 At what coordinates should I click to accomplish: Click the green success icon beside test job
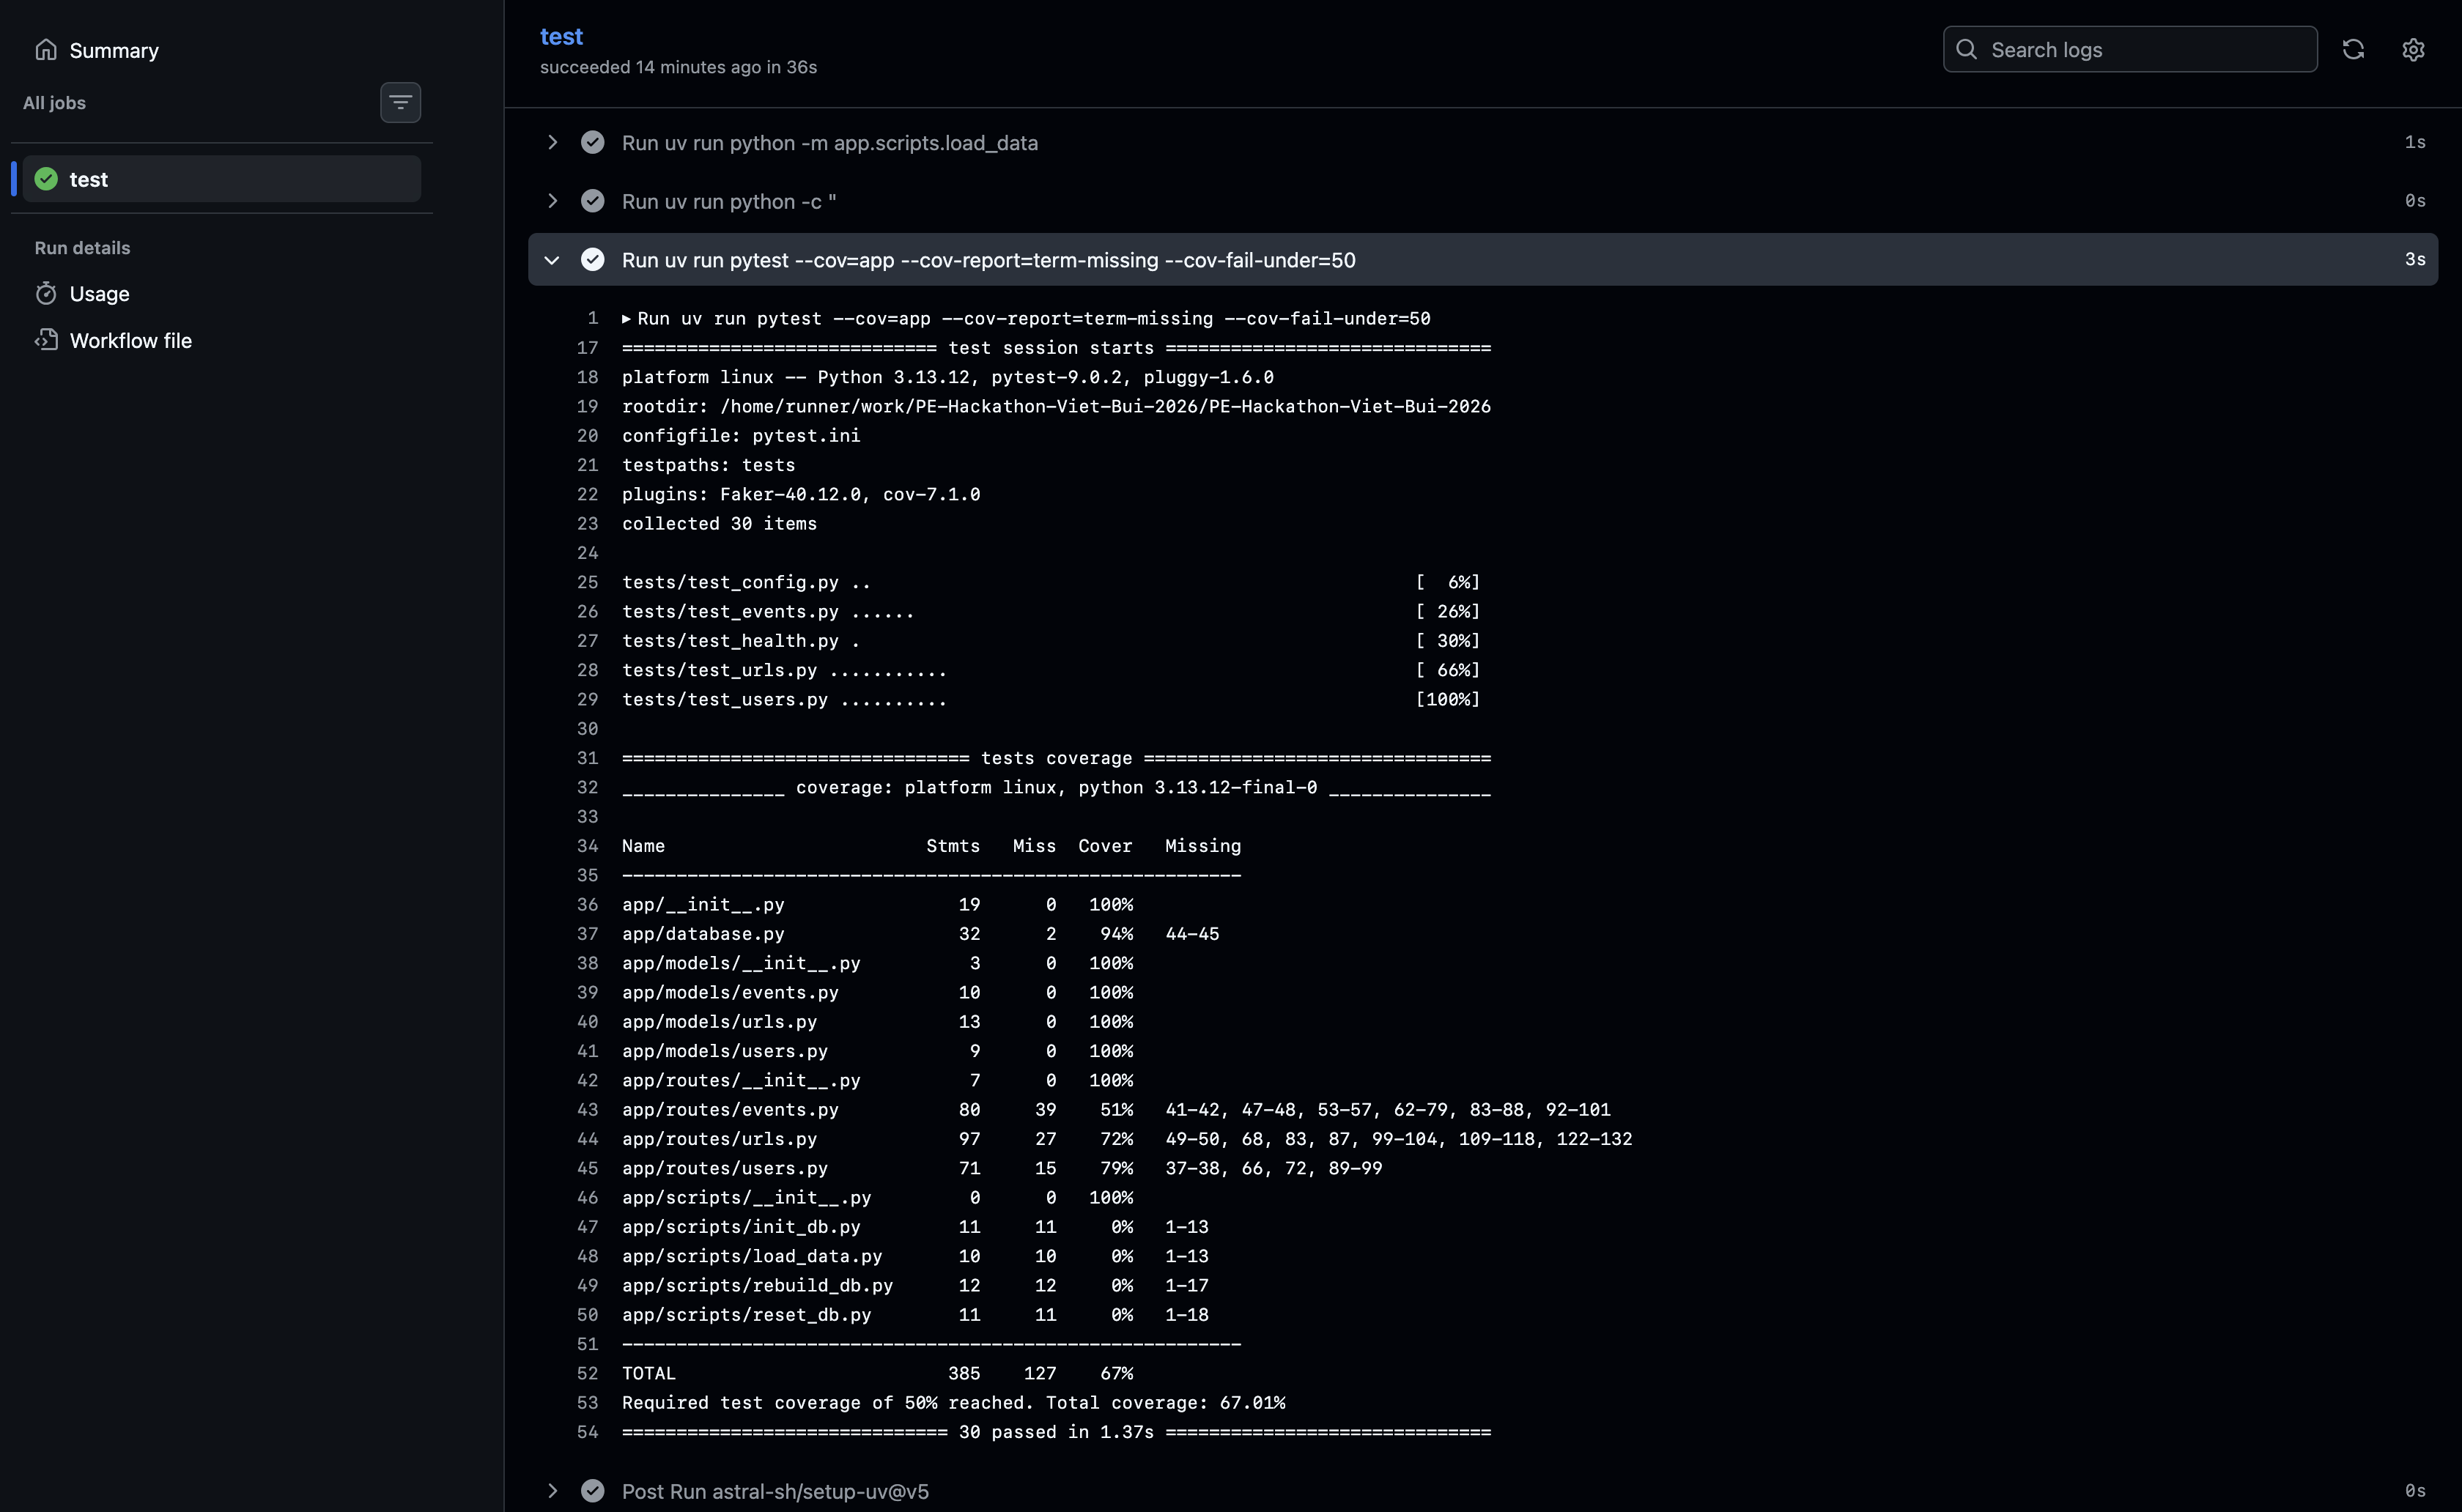(46, 179)
